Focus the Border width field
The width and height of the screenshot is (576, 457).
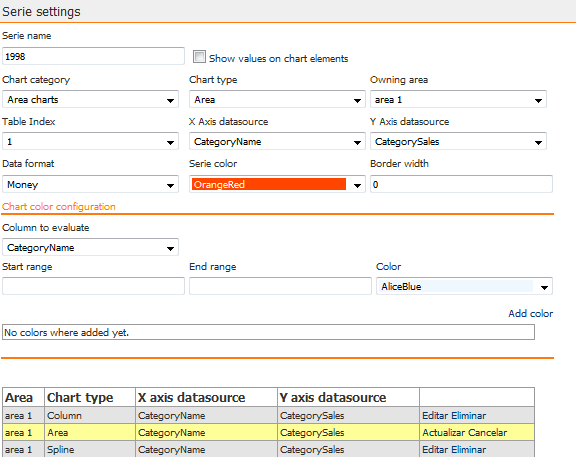point(461,184)
